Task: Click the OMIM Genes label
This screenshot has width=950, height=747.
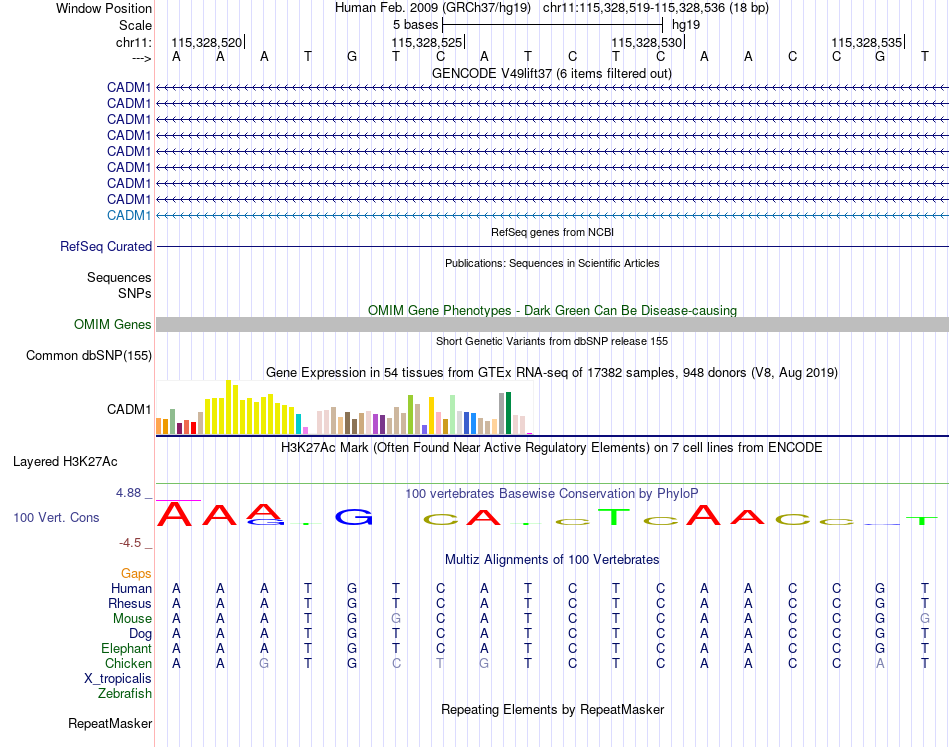Action: pos(112,324)
